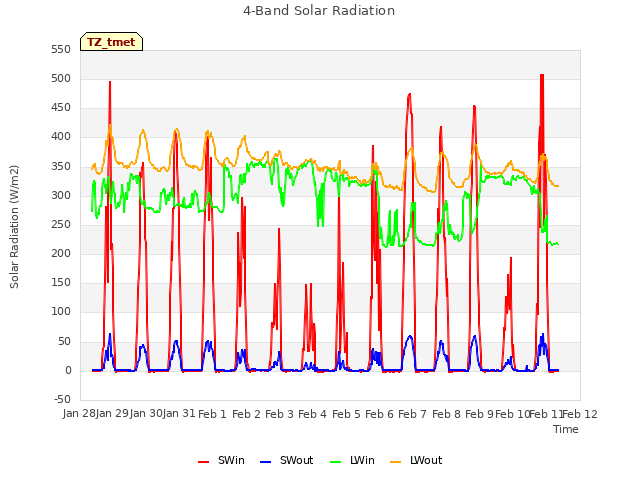This screenshot has width=640, height=480.
Task: Click the Feb 6 x-axis label
Action: click(x=379, y=414)
